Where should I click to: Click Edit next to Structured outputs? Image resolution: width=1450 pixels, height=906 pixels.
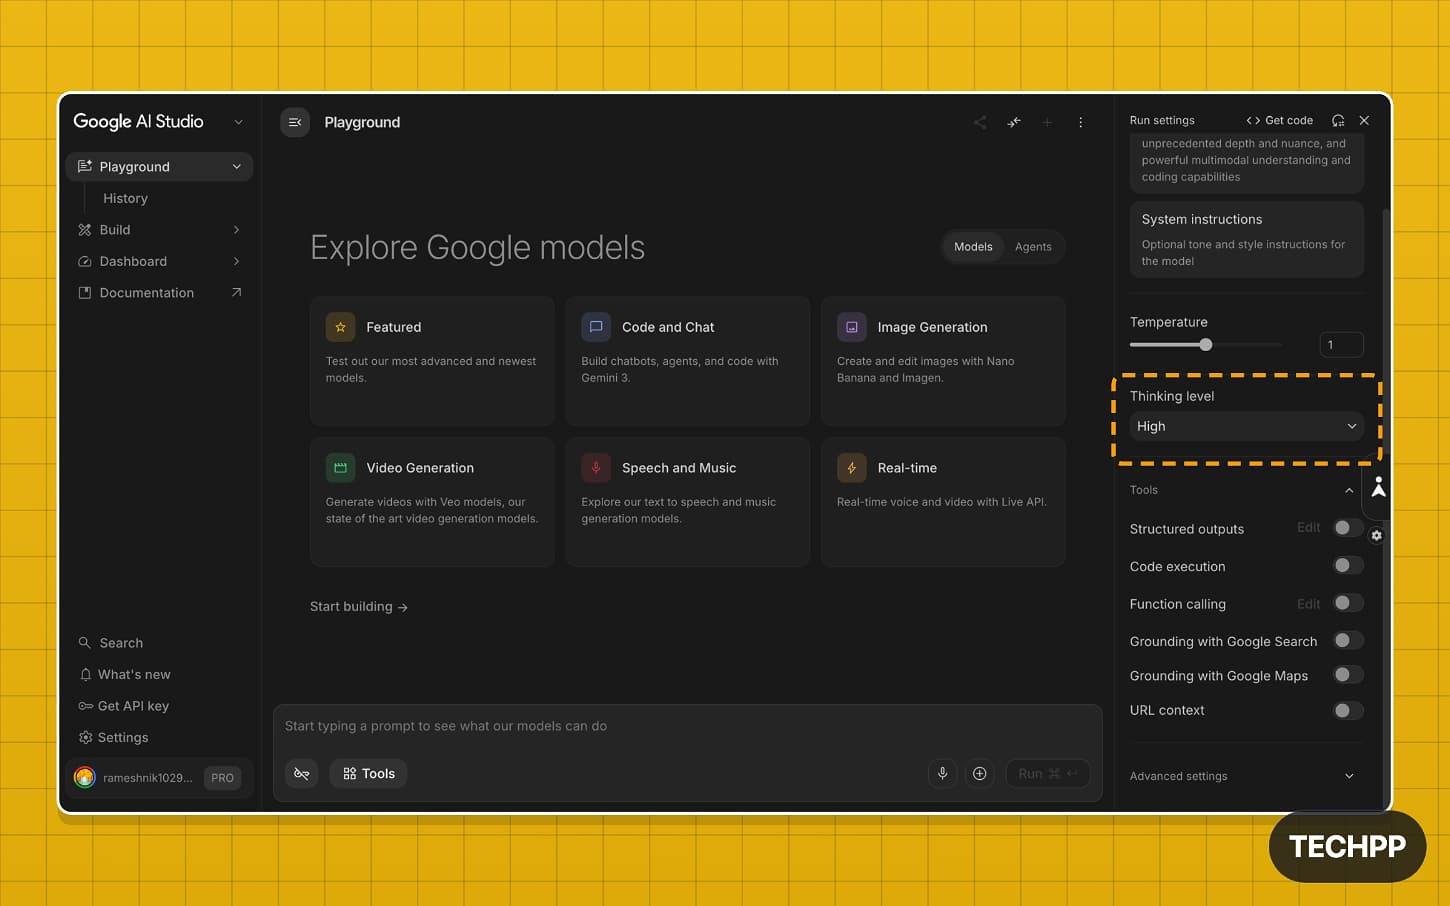pos(1308,528)
